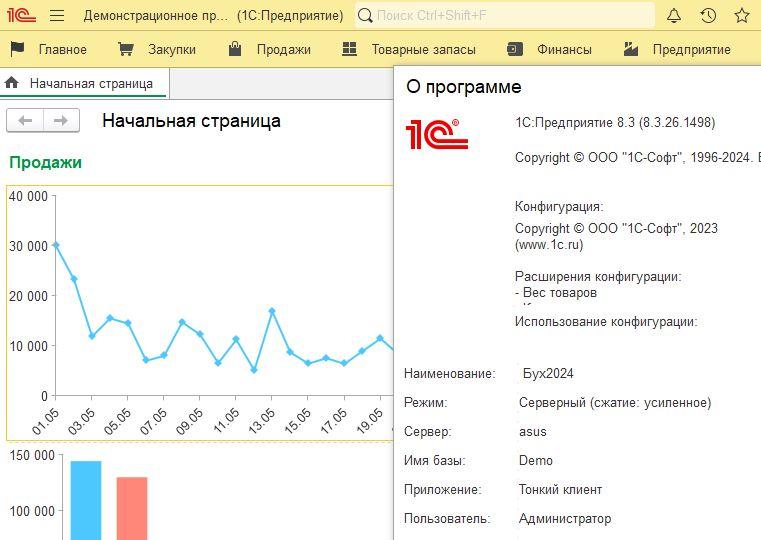Screen dimensions: 761x540
Task: Go forward with the right arrow button
Action: (61, 120)
